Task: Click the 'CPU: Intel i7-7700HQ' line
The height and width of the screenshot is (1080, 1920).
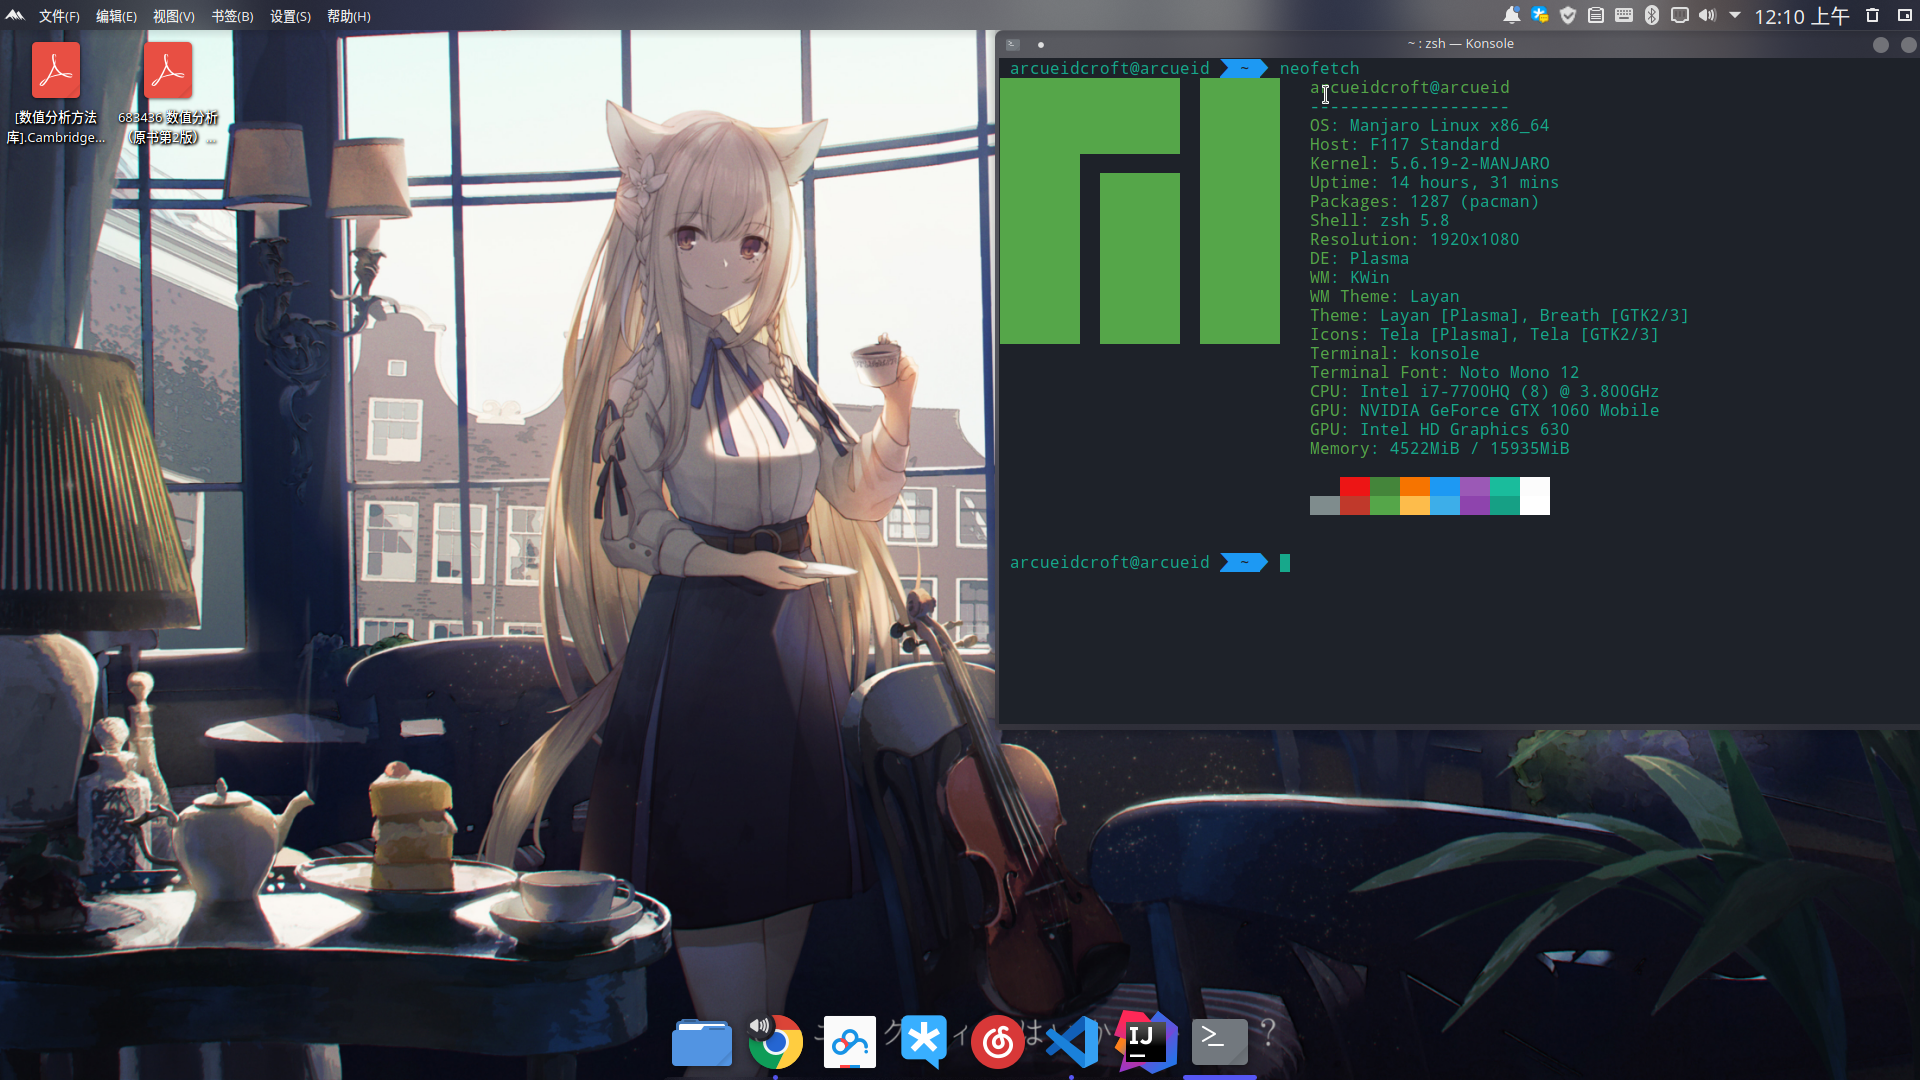Action: (1484, 391)
